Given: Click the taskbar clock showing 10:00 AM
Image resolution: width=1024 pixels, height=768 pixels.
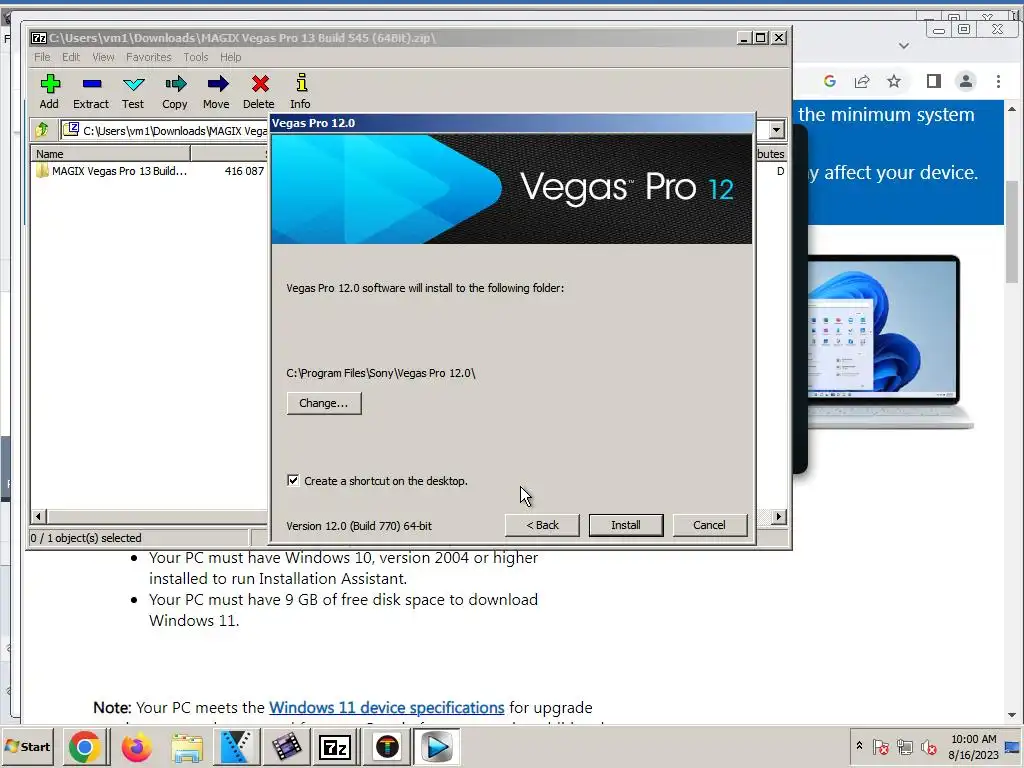Looking at the screenshot, I should point(973,746).
